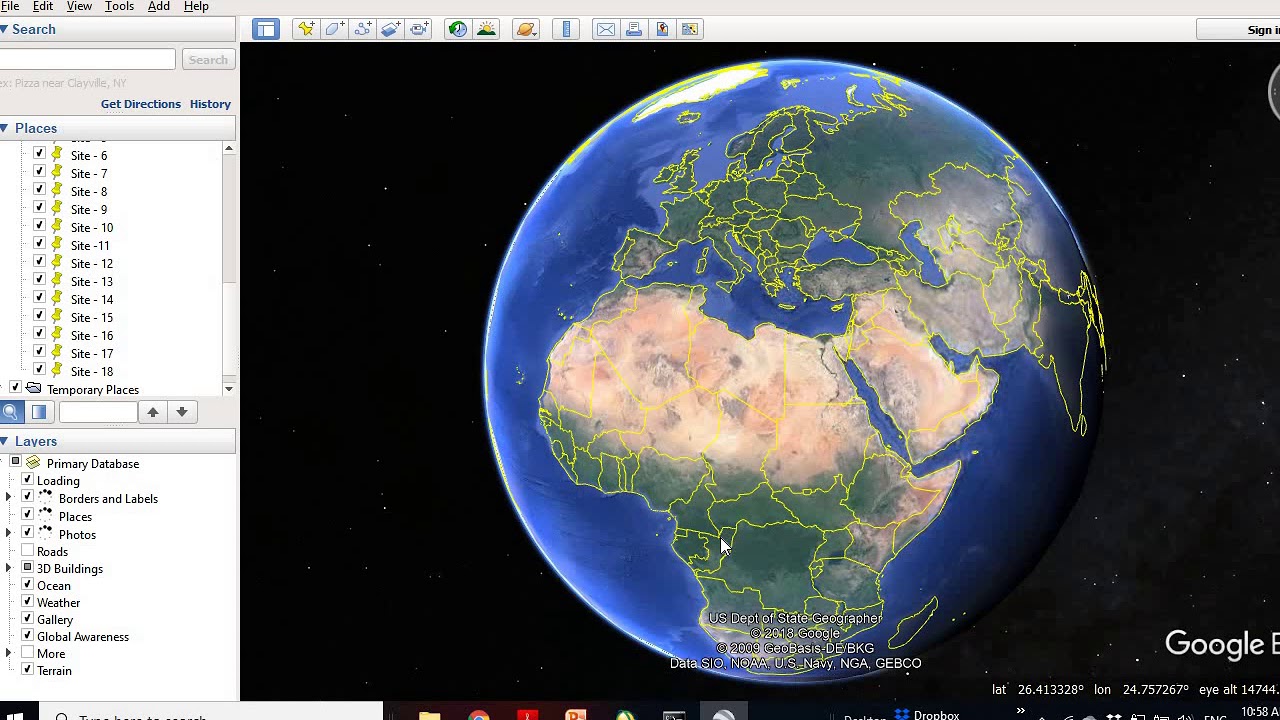Open the planet switcher dropdown
This screenshot has width=1280, height=720.
tap(526, 29)
